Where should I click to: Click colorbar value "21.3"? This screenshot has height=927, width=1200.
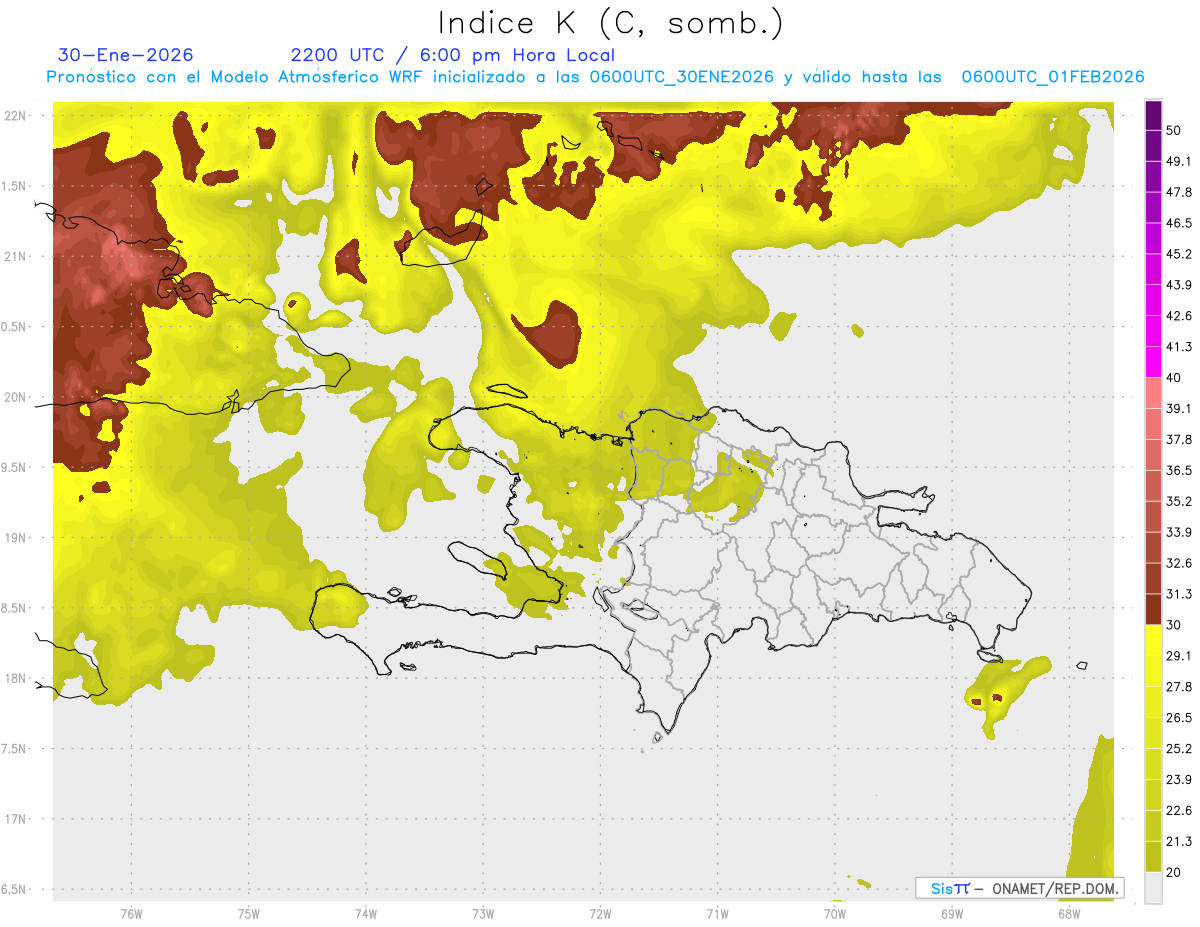[x=1179, y=841]
